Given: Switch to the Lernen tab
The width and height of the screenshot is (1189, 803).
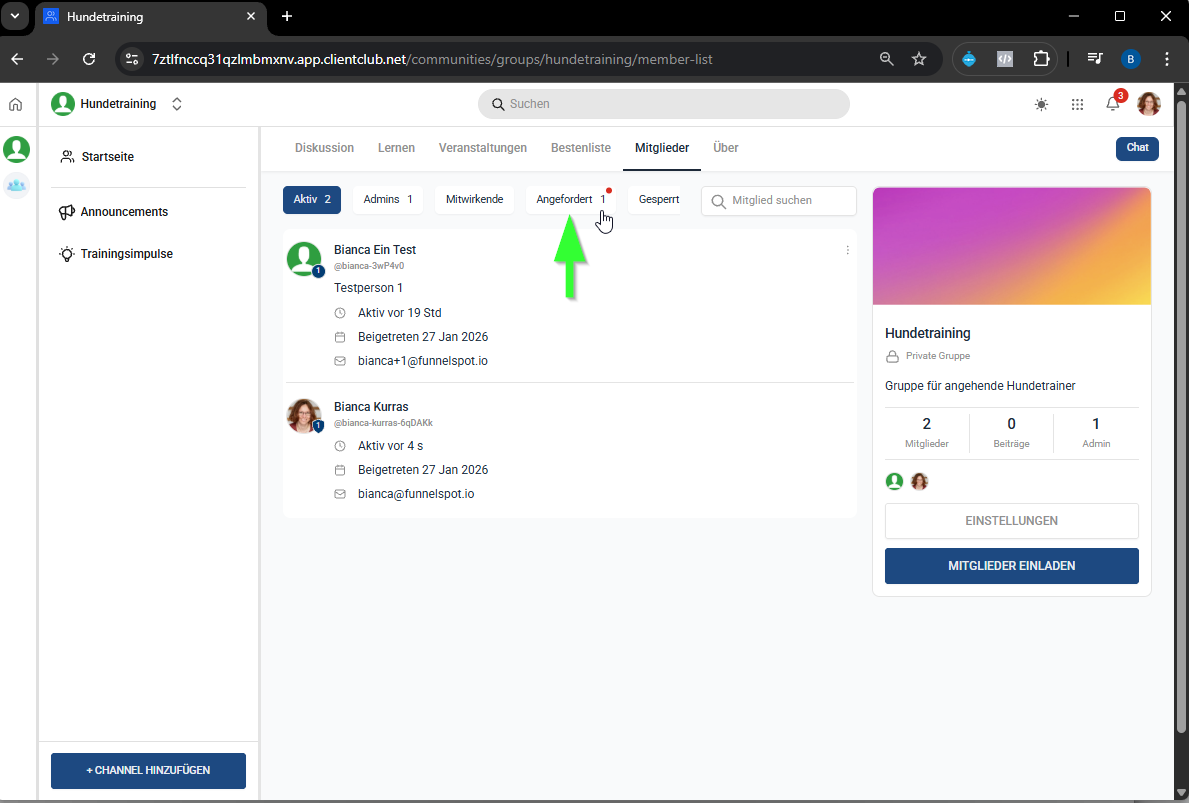Looking at the screenshot, I should (397, 148).
